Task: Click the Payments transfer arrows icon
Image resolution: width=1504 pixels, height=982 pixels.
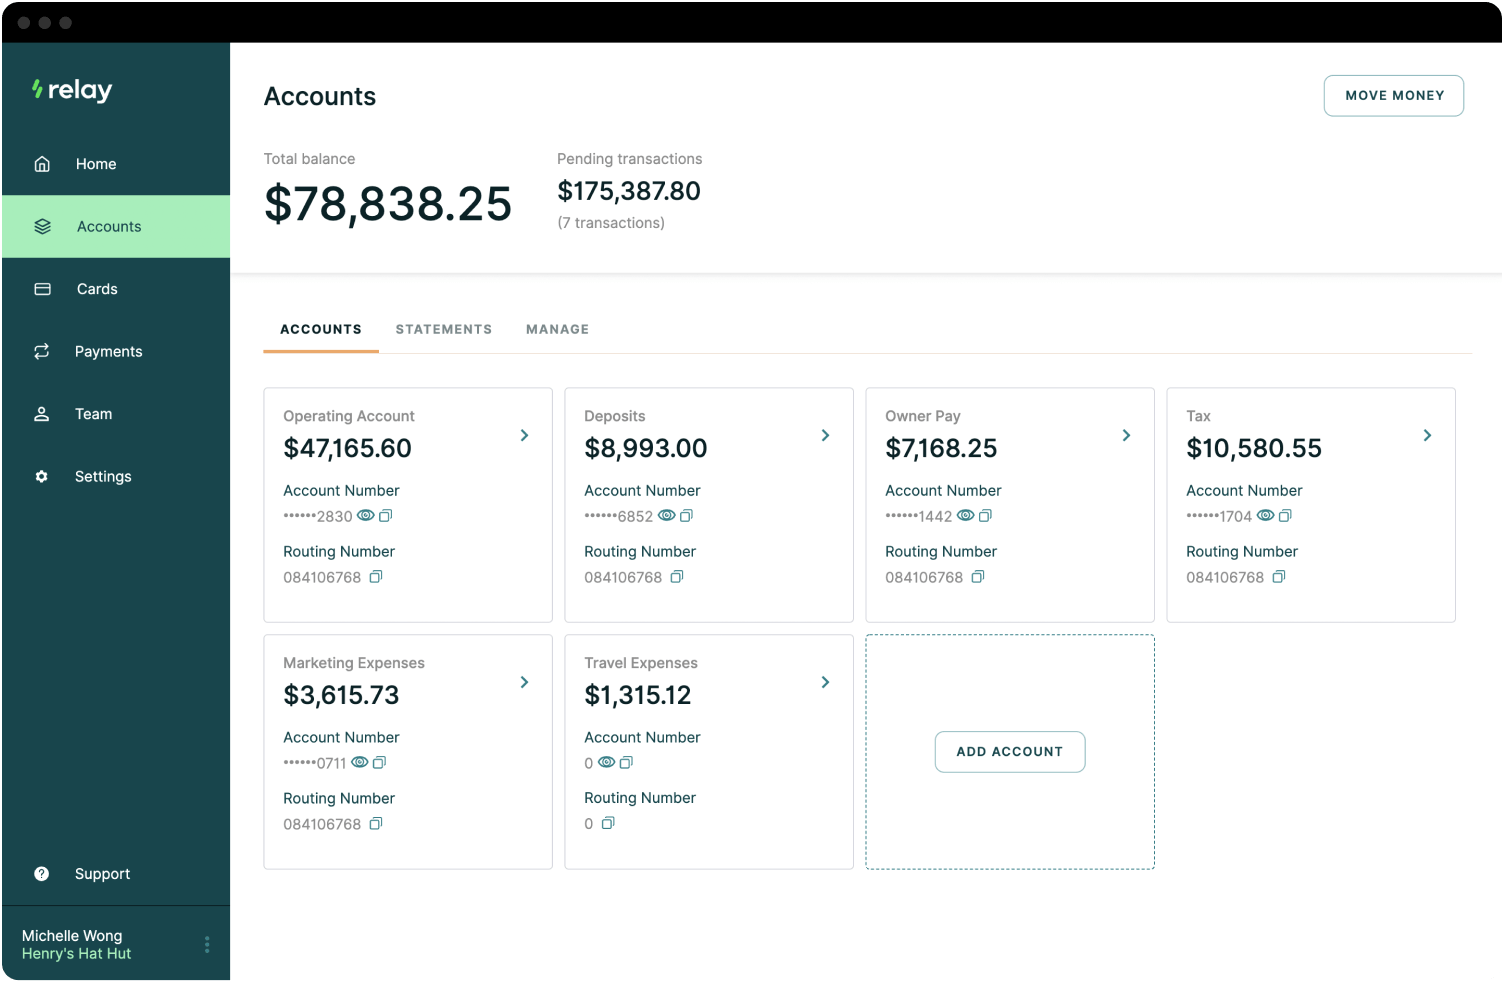Action: 42,351
